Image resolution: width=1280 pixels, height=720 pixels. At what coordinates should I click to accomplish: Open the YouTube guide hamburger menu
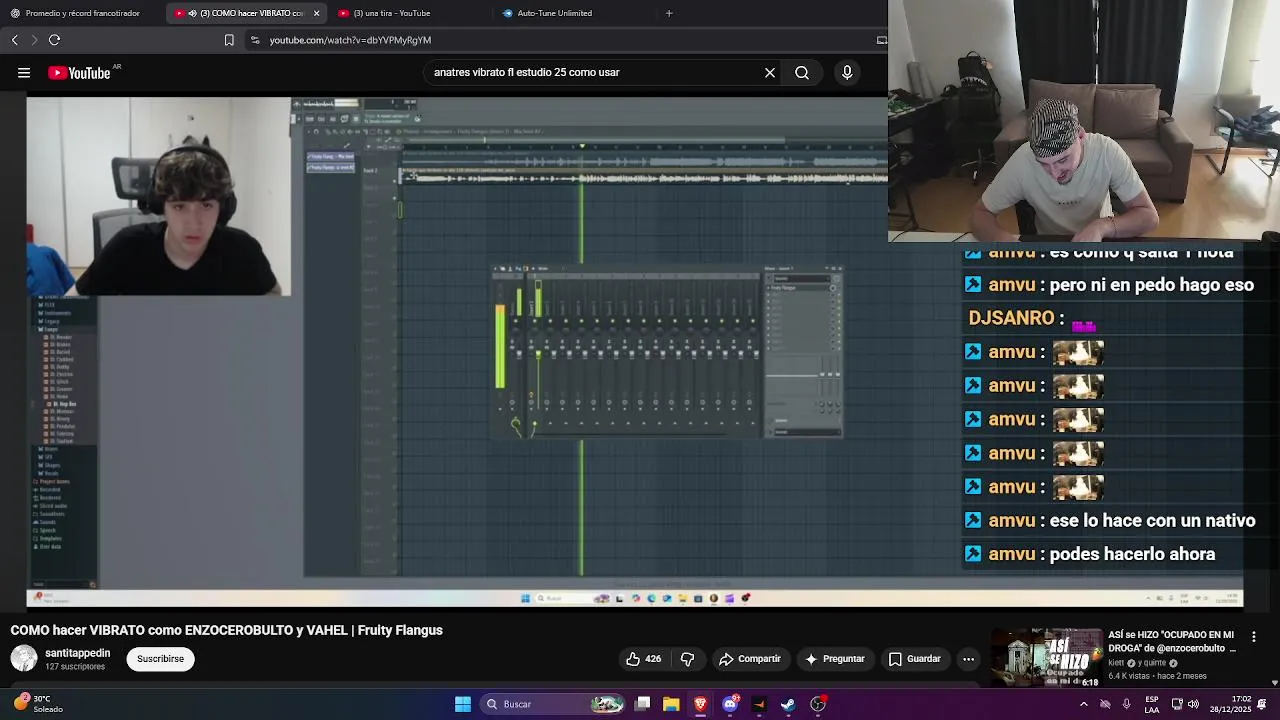point(24,72)
